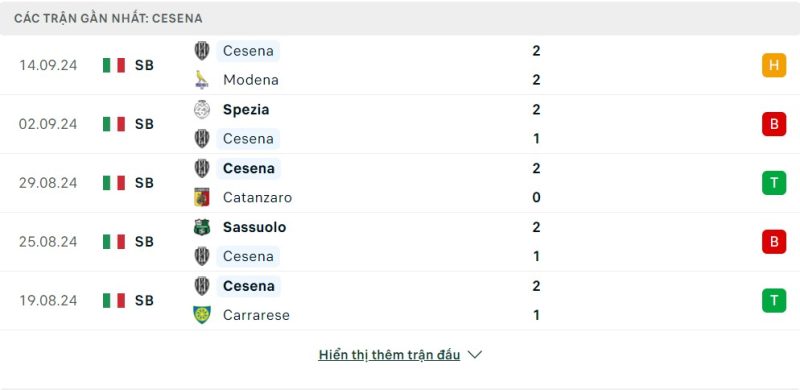Open the Hiển thị thêm trận đấu link
Image resolution: width=800 pixels, height=390 pixels.
coord(389,355)
